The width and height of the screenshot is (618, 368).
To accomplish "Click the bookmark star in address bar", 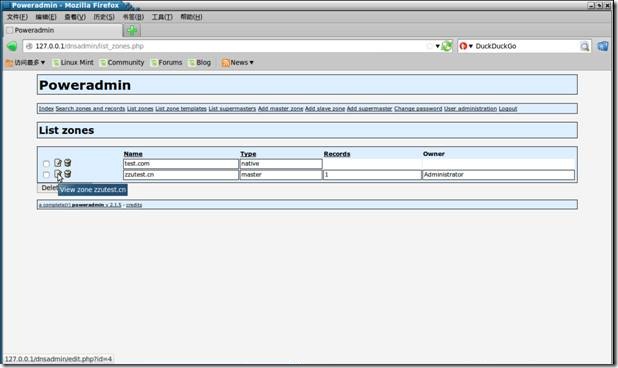I will coord(430,46).
